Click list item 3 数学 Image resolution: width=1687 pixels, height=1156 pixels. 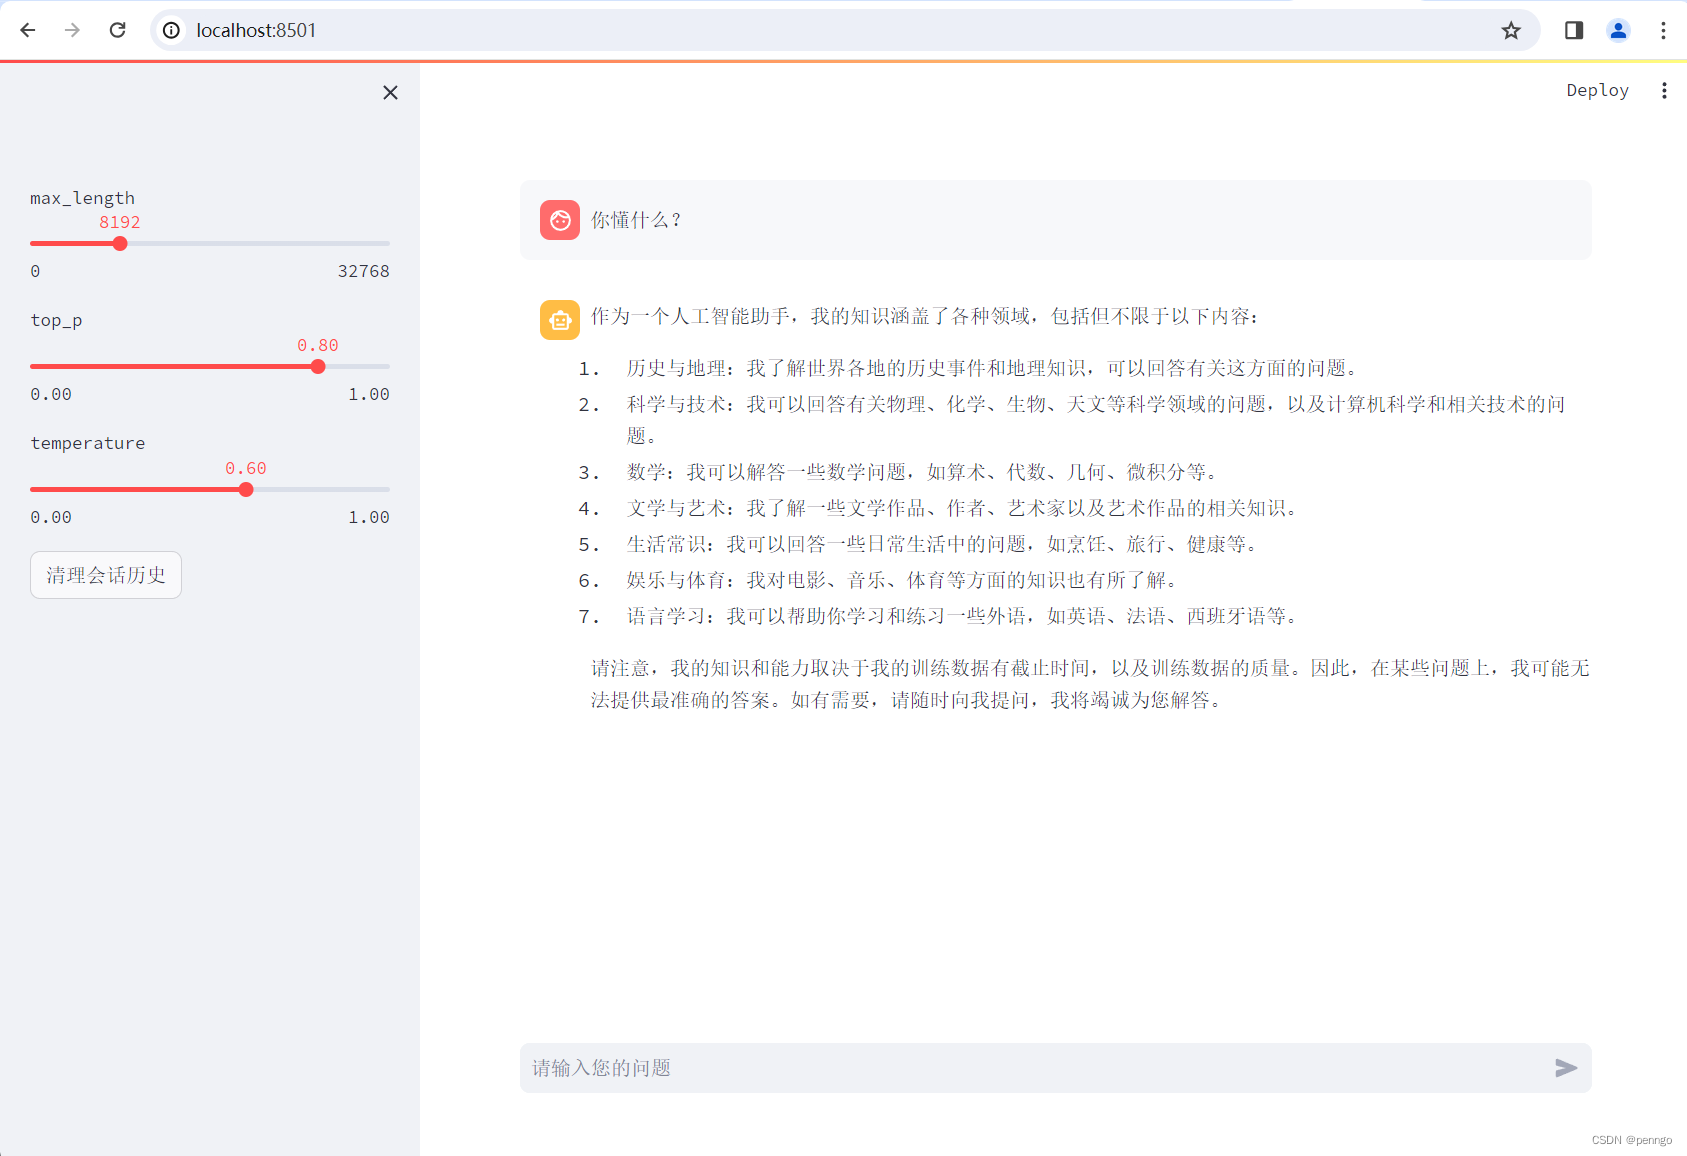922,472
